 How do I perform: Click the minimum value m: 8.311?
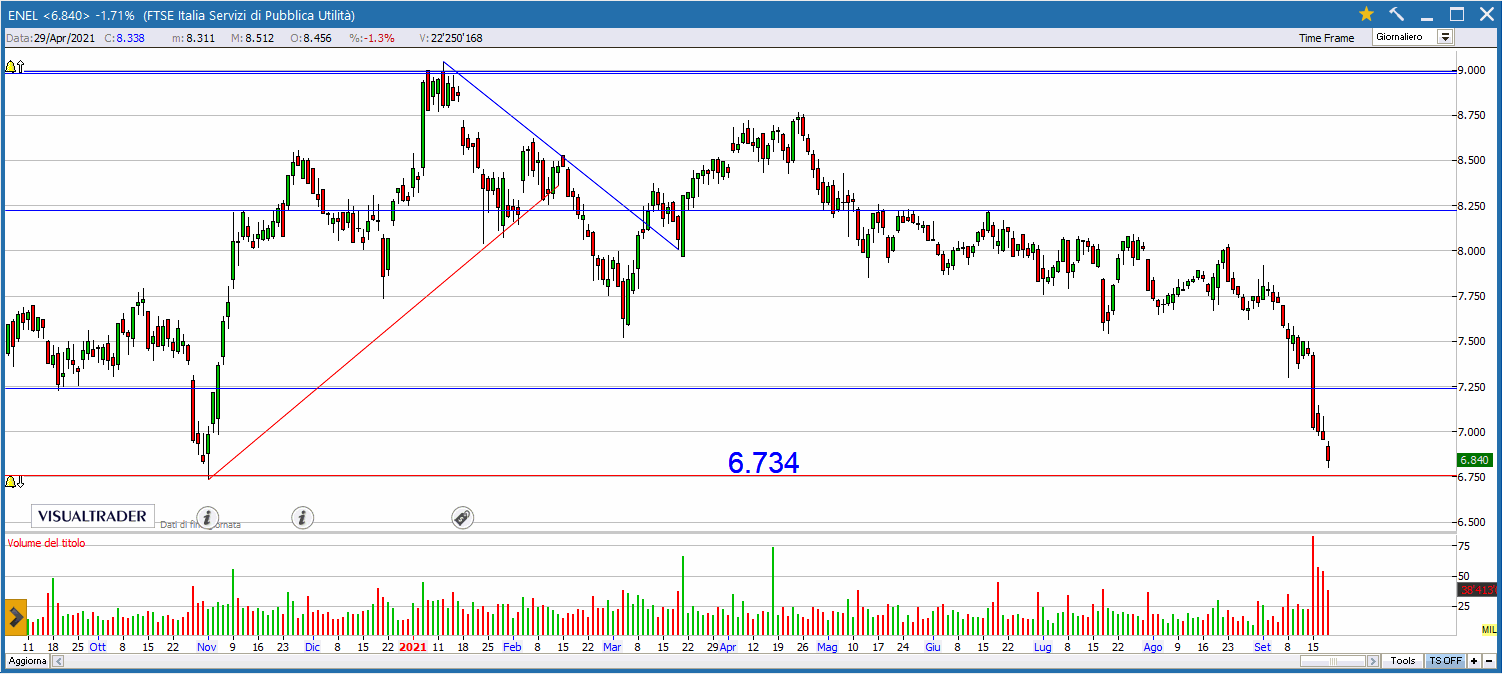(x=192, y=38)
